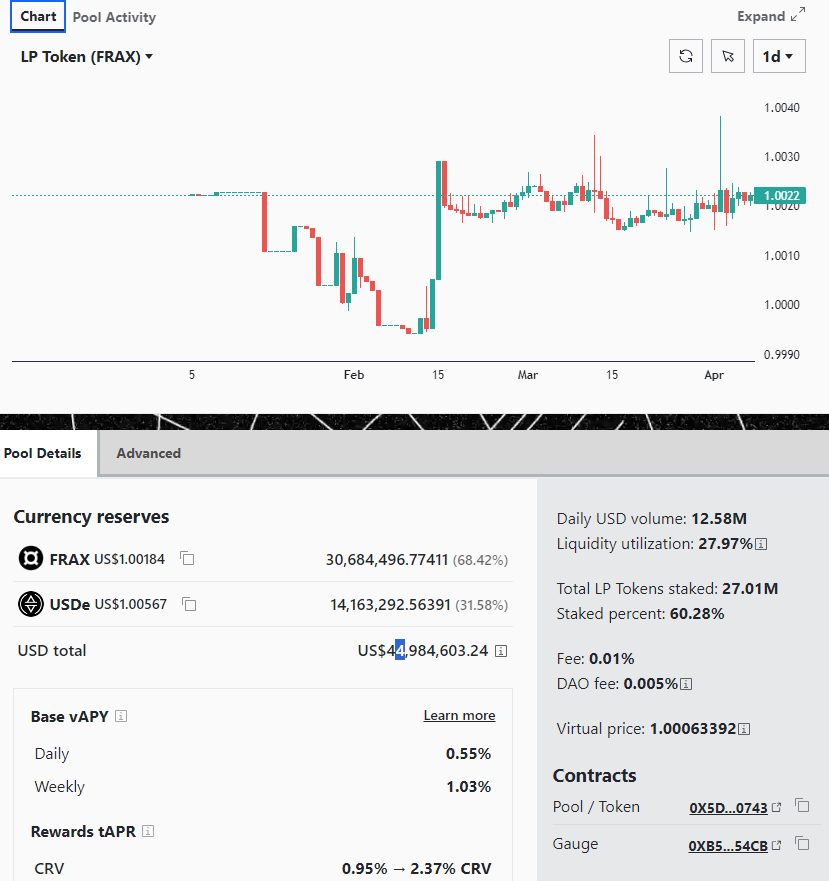Toggle the chart cursor selection tool
829x881 pixels.
[728, 56]
